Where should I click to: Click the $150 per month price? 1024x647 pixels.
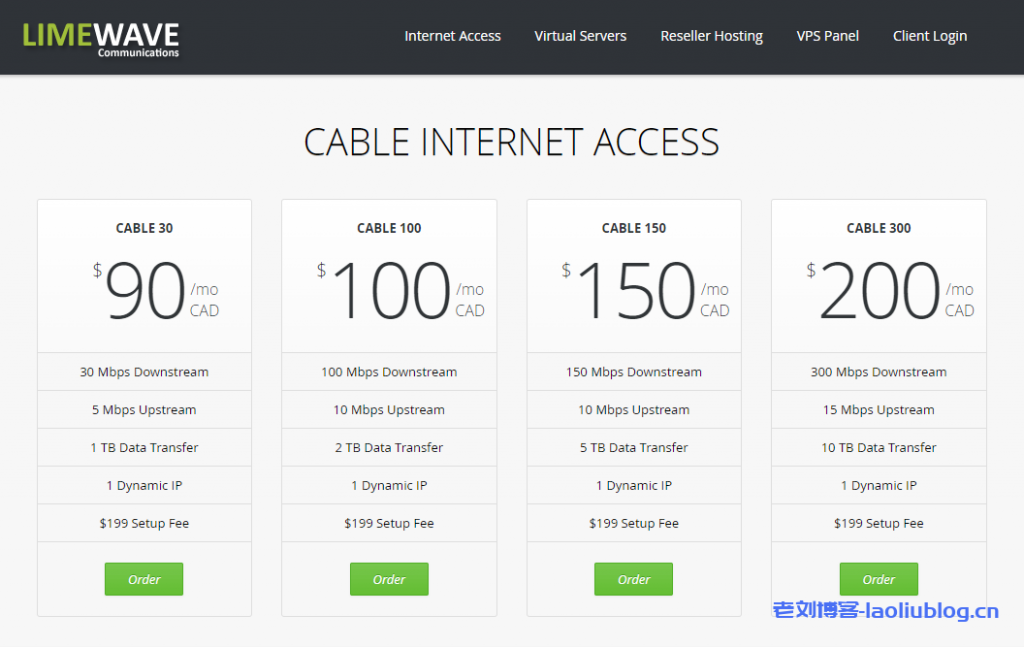point(635,291)
